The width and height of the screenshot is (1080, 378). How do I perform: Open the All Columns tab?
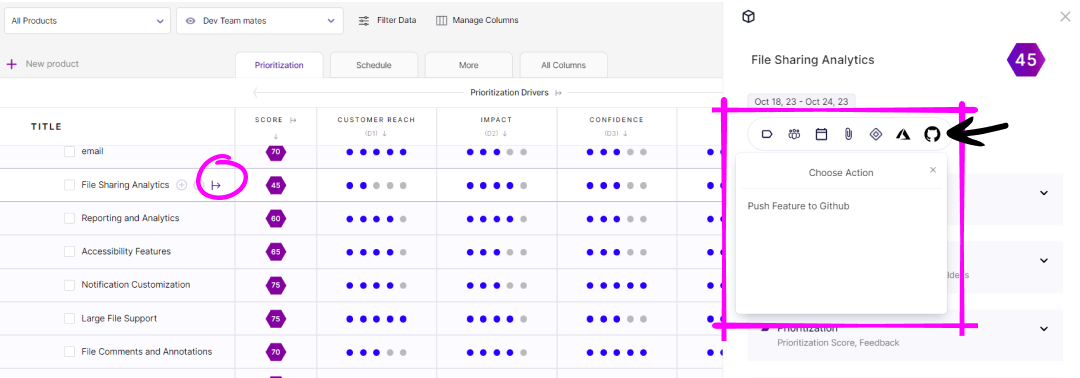coord(563,65)
